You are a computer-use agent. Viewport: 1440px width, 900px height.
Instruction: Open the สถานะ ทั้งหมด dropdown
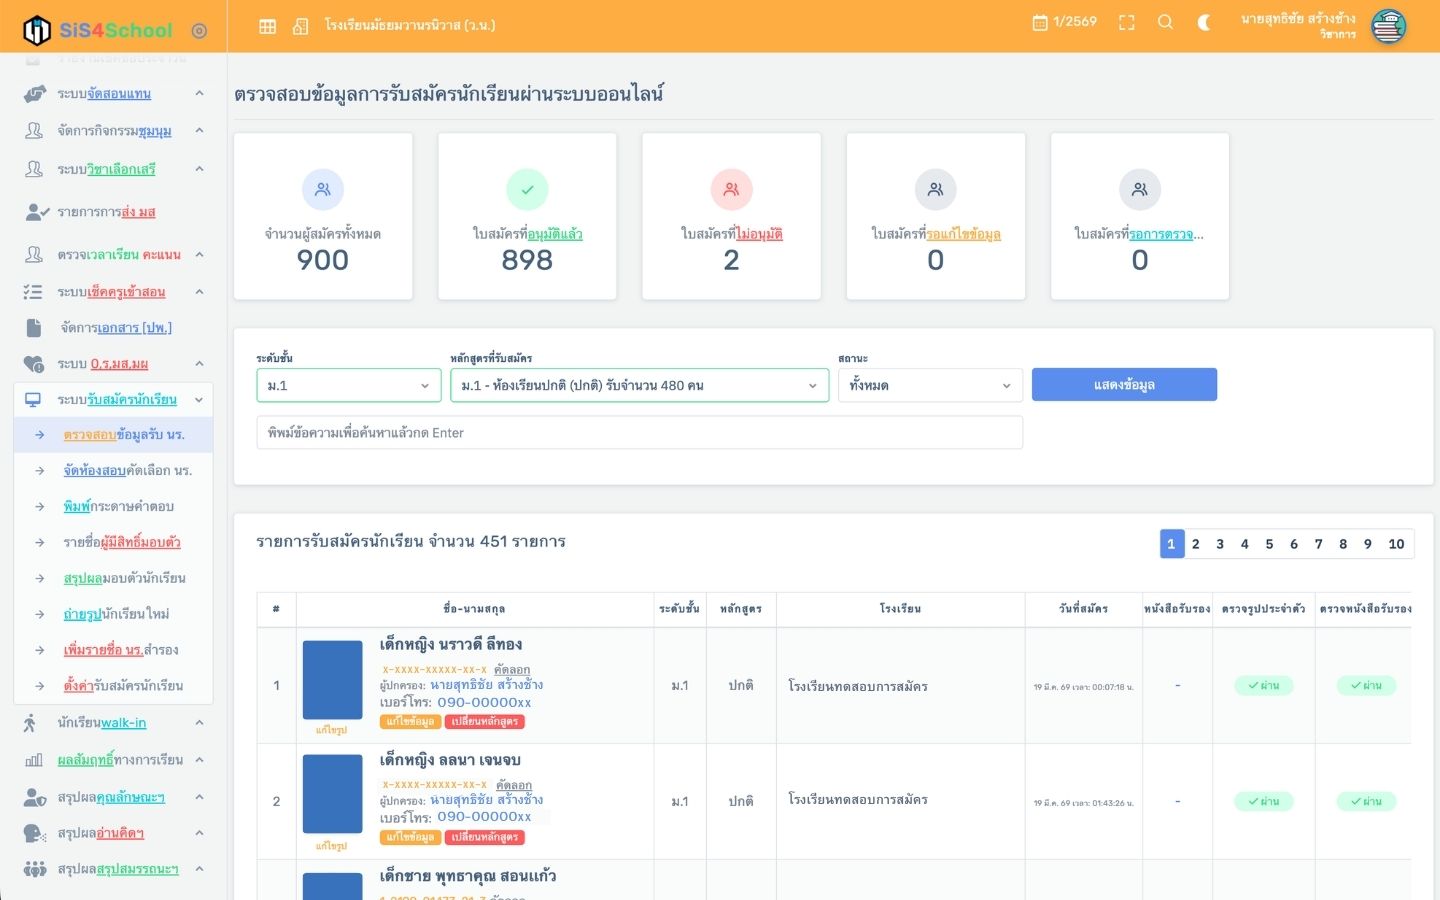tap(930, 385)
